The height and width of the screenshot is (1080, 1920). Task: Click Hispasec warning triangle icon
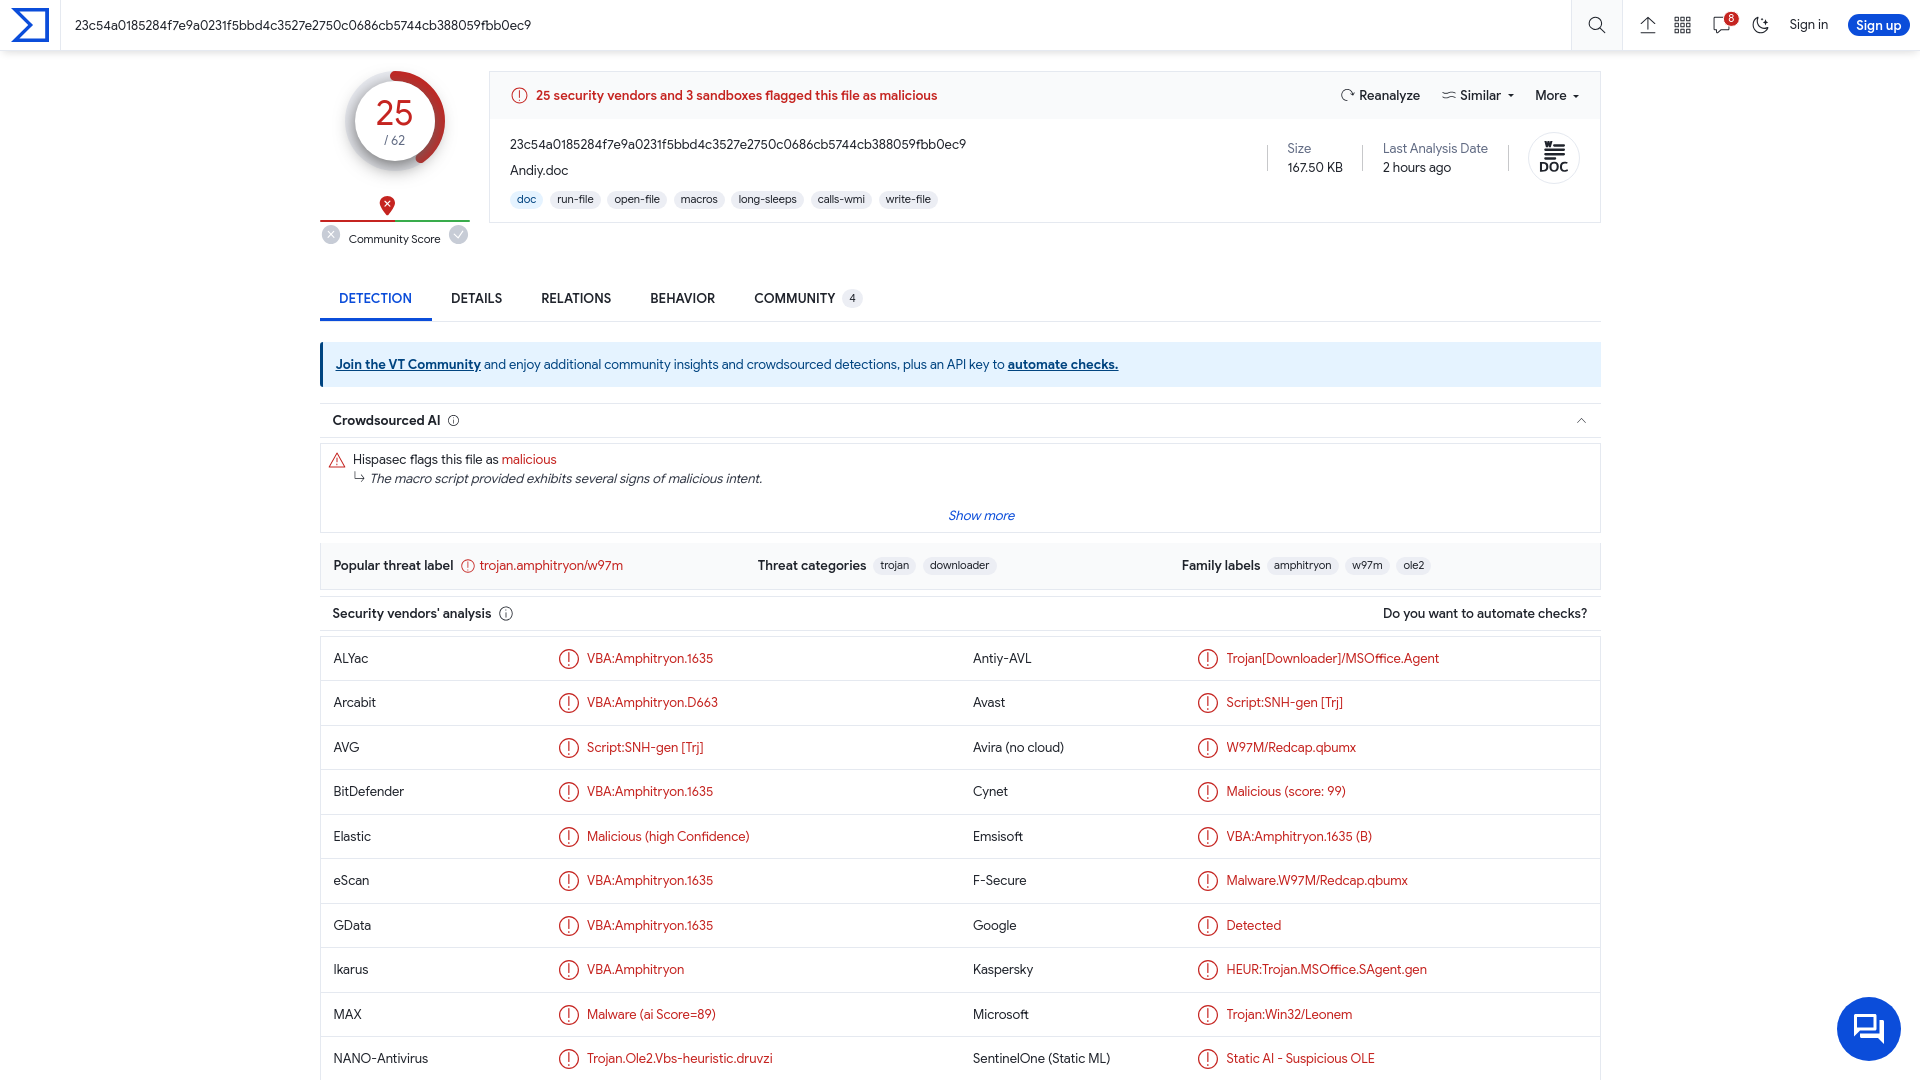point(337,461)
